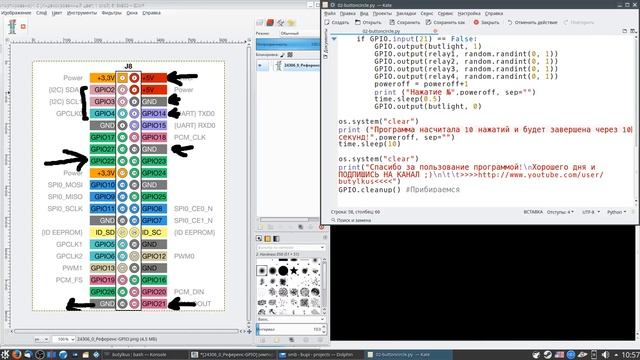640x360 pixels.
Task: Select the large solid round brush
Action: pos(283,271)
